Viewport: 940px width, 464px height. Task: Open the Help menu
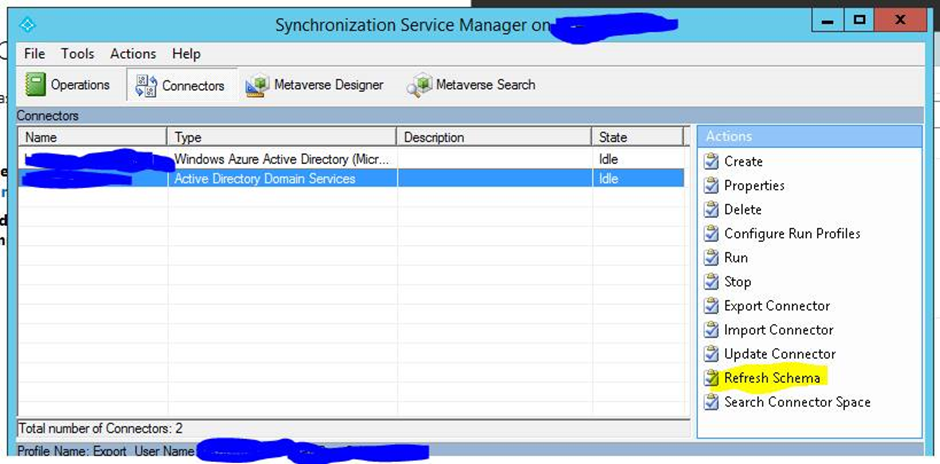pos(186,54)
